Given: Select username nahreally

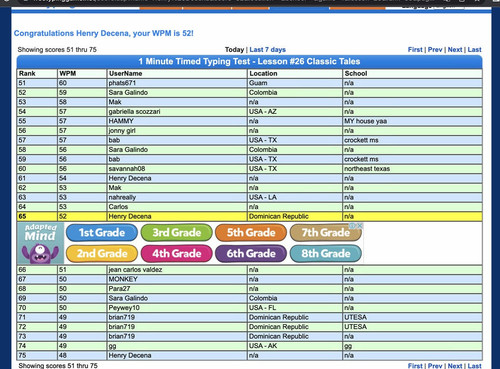Looking at the screenshot, I should 122,197.
